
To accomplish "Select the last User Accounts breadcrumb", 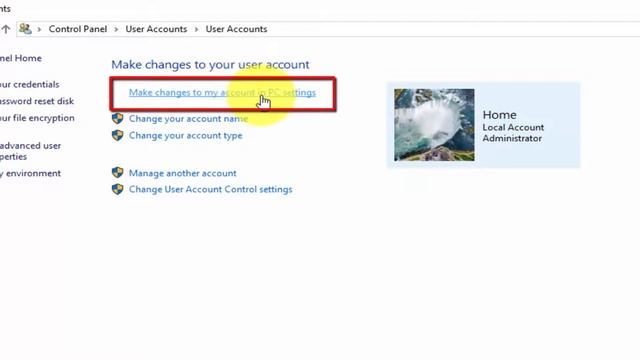I will click(236, 29).
